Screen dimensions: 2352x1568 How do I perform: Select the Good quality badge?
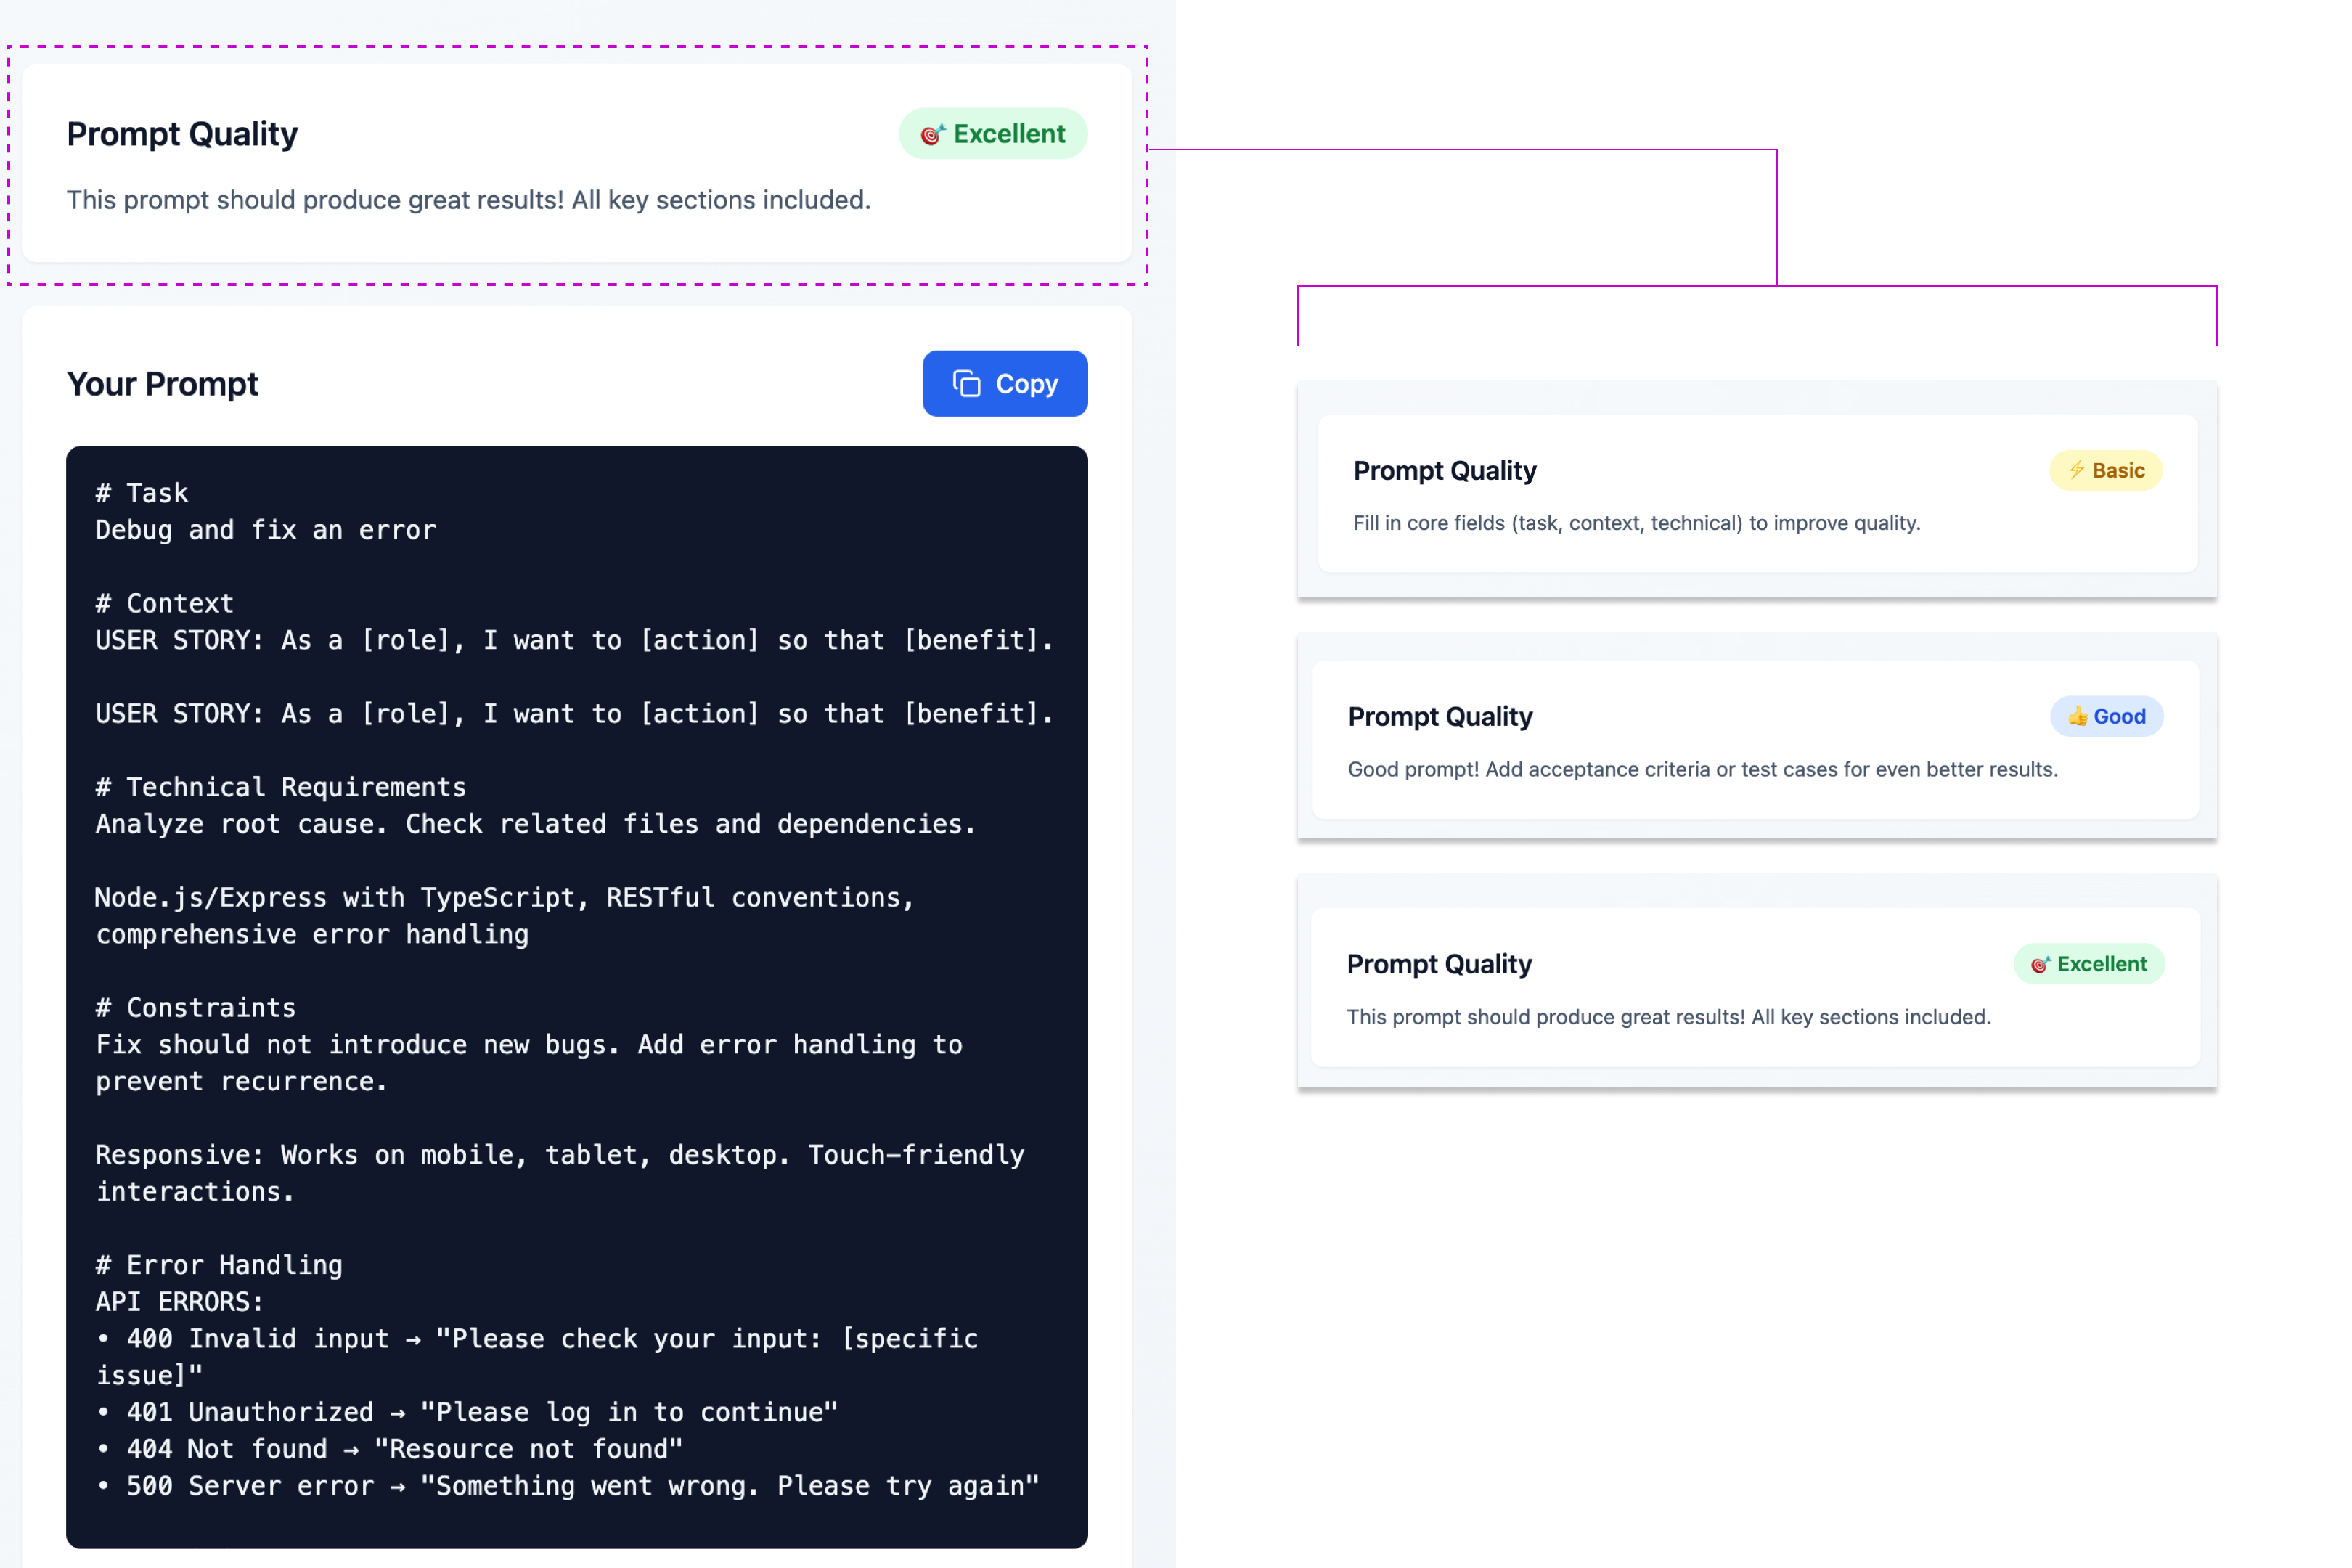click(x=2107, y=716)
